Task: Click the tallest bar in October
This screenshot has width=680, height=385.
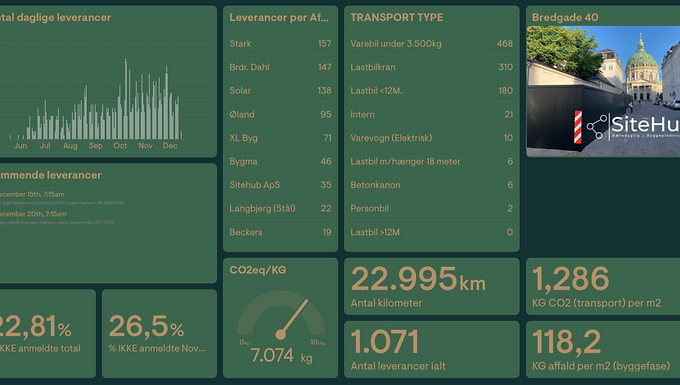Action: point(126,99)
